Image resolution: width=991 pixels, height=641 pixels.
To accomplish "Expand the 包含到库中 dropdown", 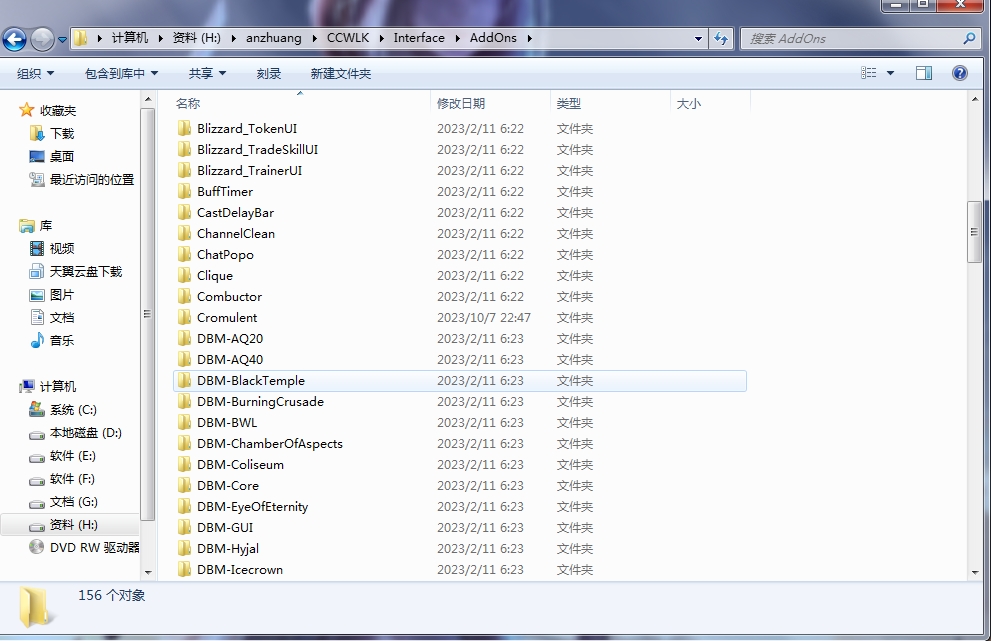I will [x=121, y=73].
